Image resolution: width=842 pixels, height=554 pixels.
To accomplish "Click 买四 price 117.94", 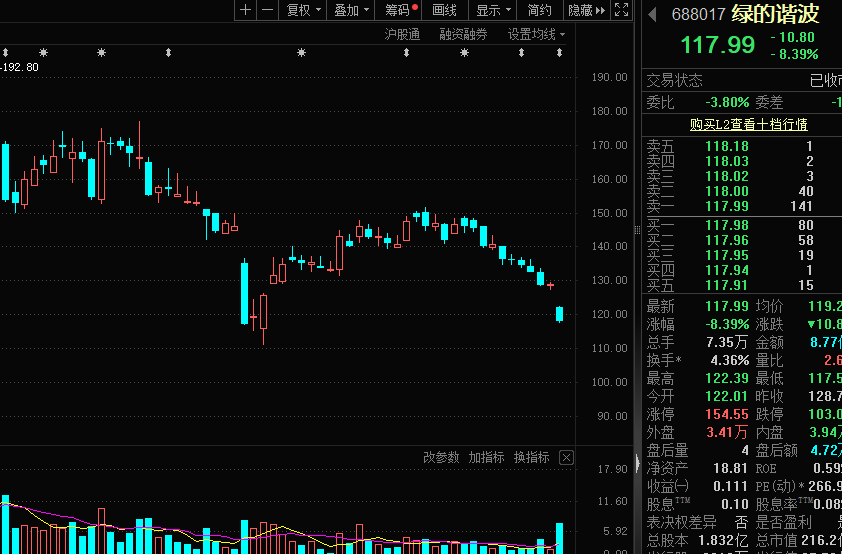I will tap(727, 270).
